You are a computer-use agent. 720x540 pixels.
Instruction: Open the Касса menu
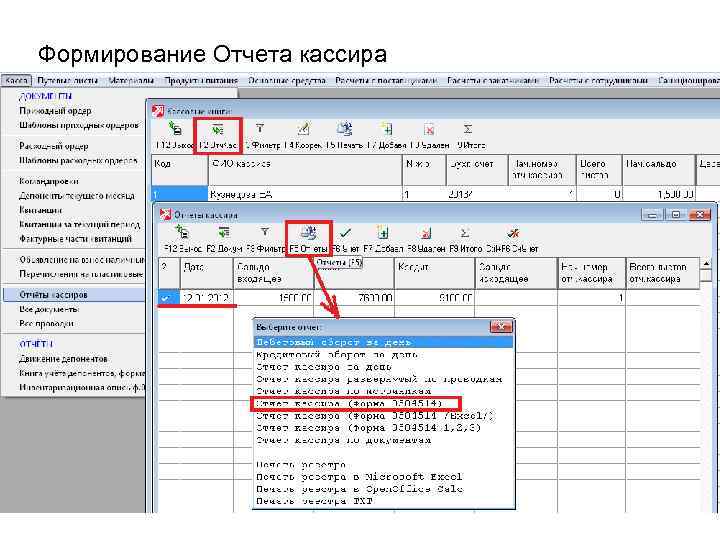pos(17,81)
